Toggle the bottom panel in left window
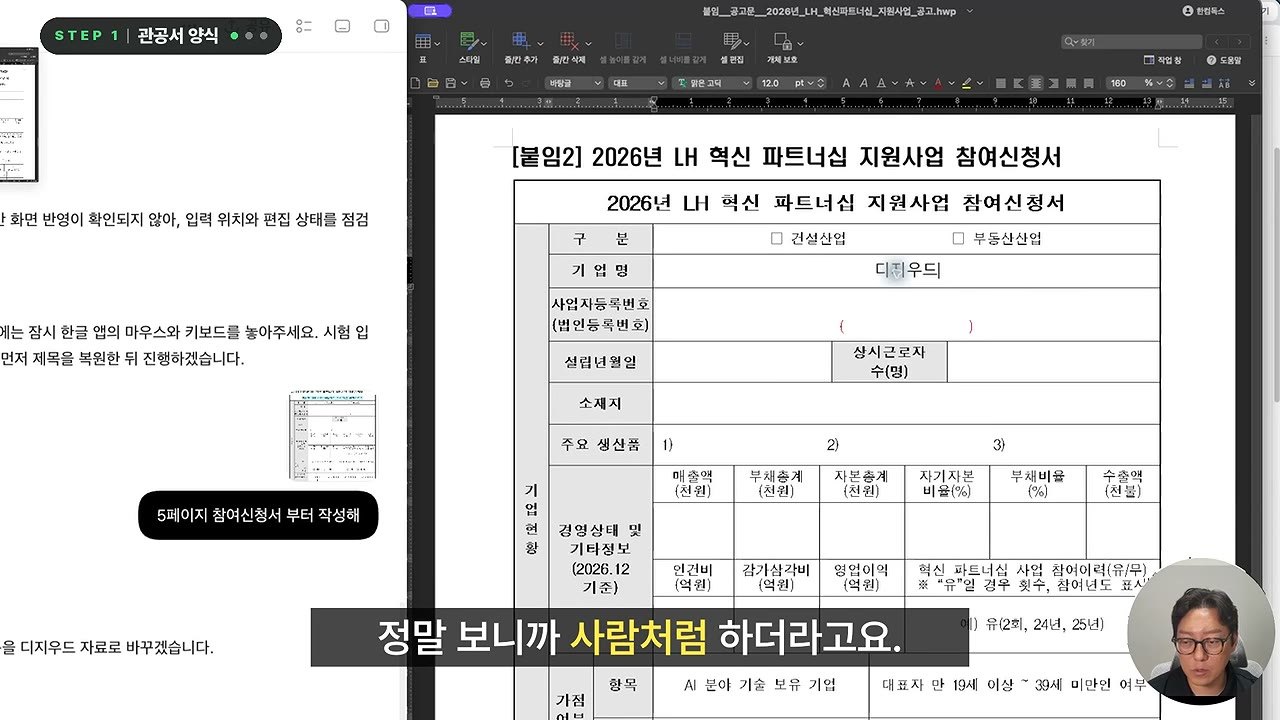Viewport: 1280px width, 720px height. [x=342, y=26]
